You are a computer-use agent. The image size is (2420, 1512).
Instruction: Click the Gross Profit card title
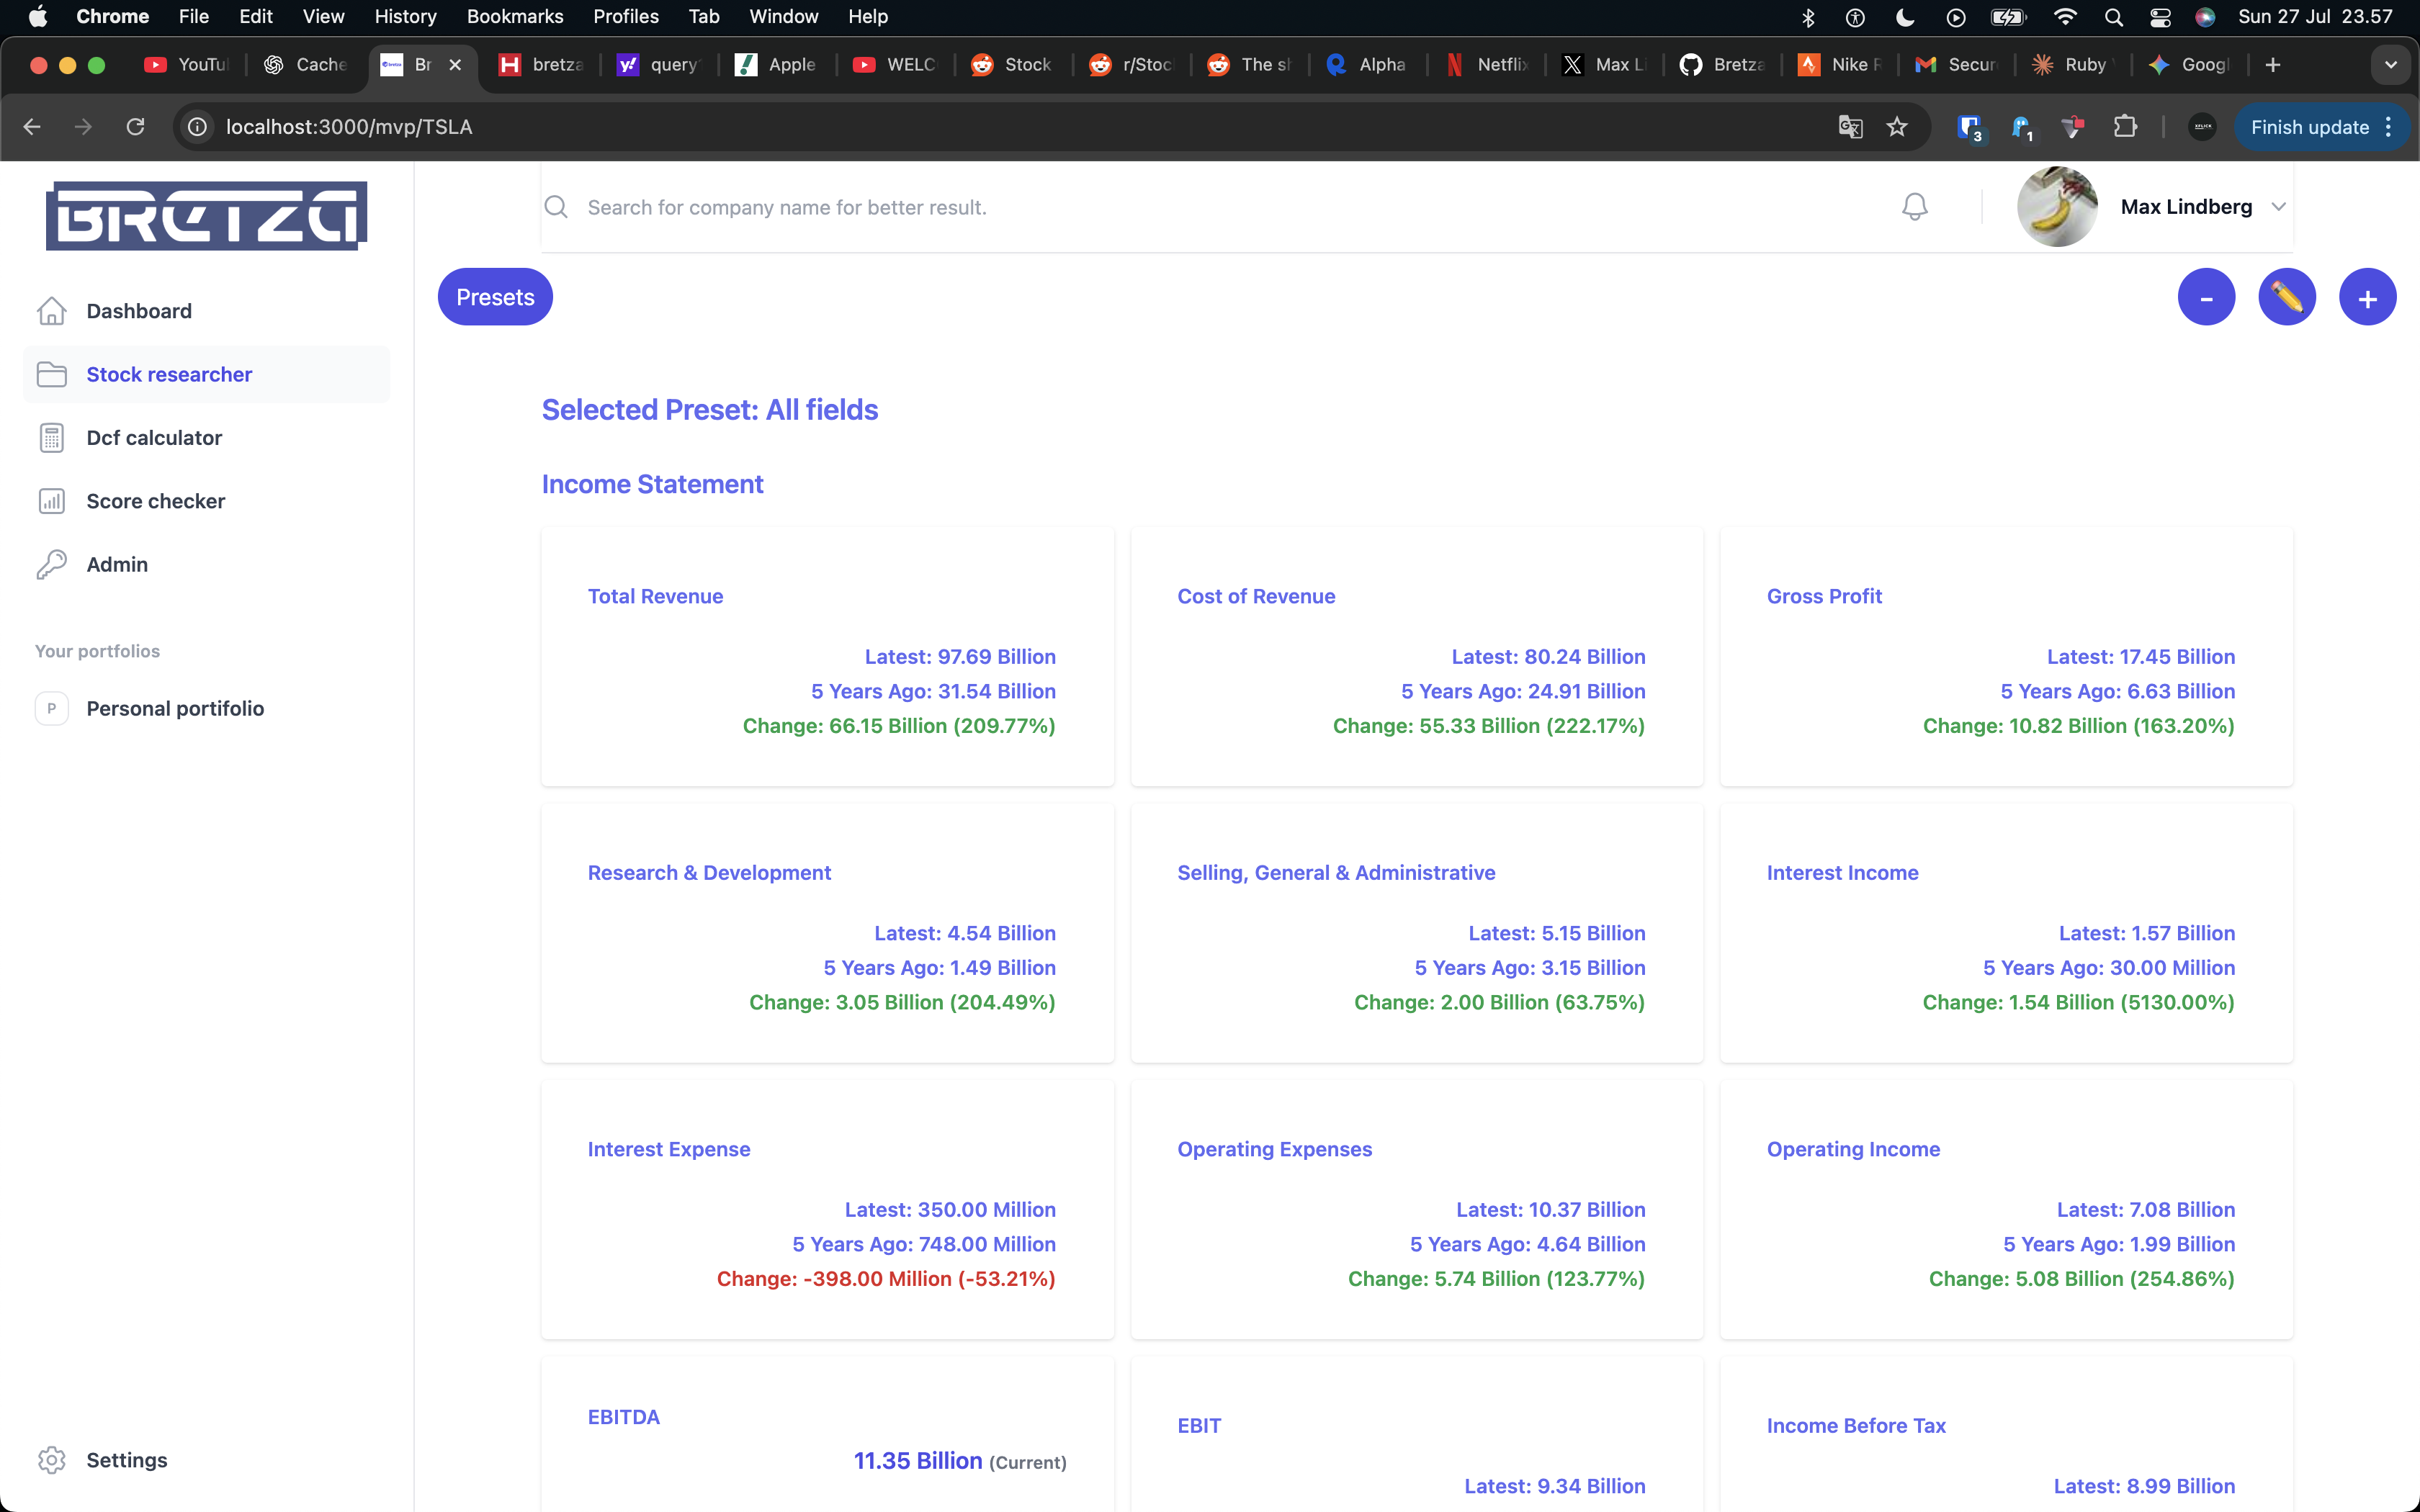point(1824,596)
